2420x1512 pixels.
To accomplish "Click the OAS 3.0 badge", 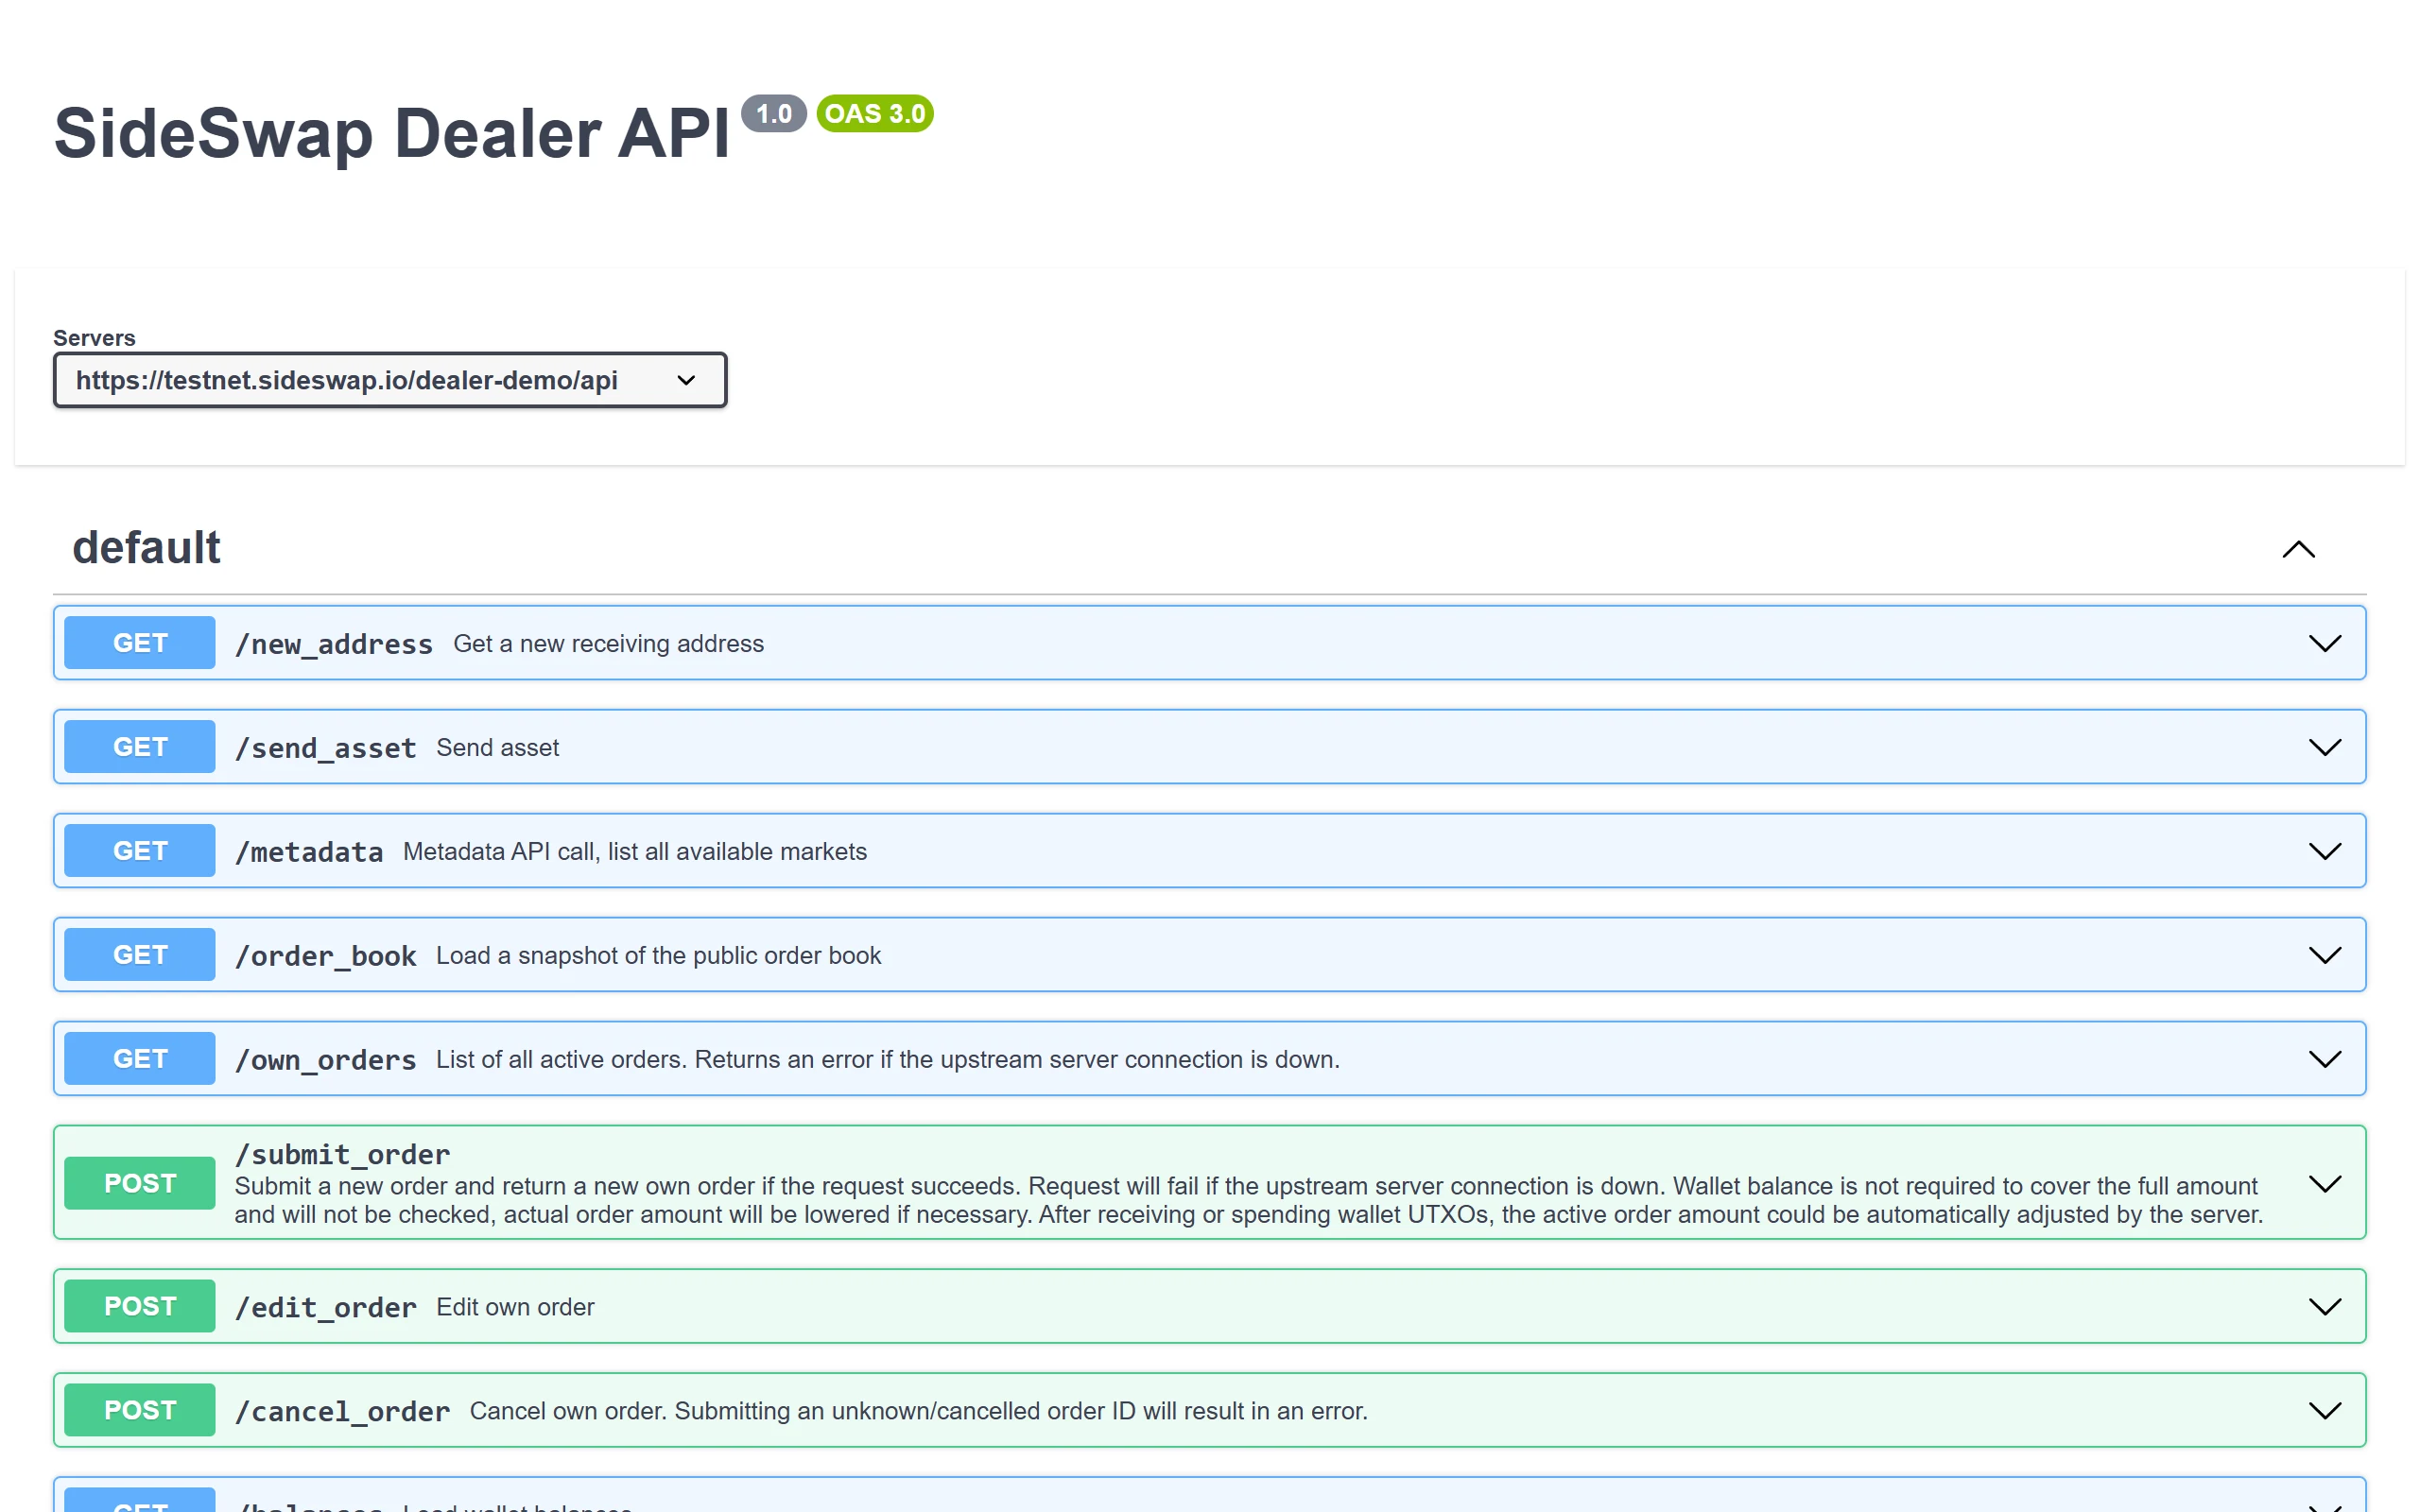I will [875, 114].
